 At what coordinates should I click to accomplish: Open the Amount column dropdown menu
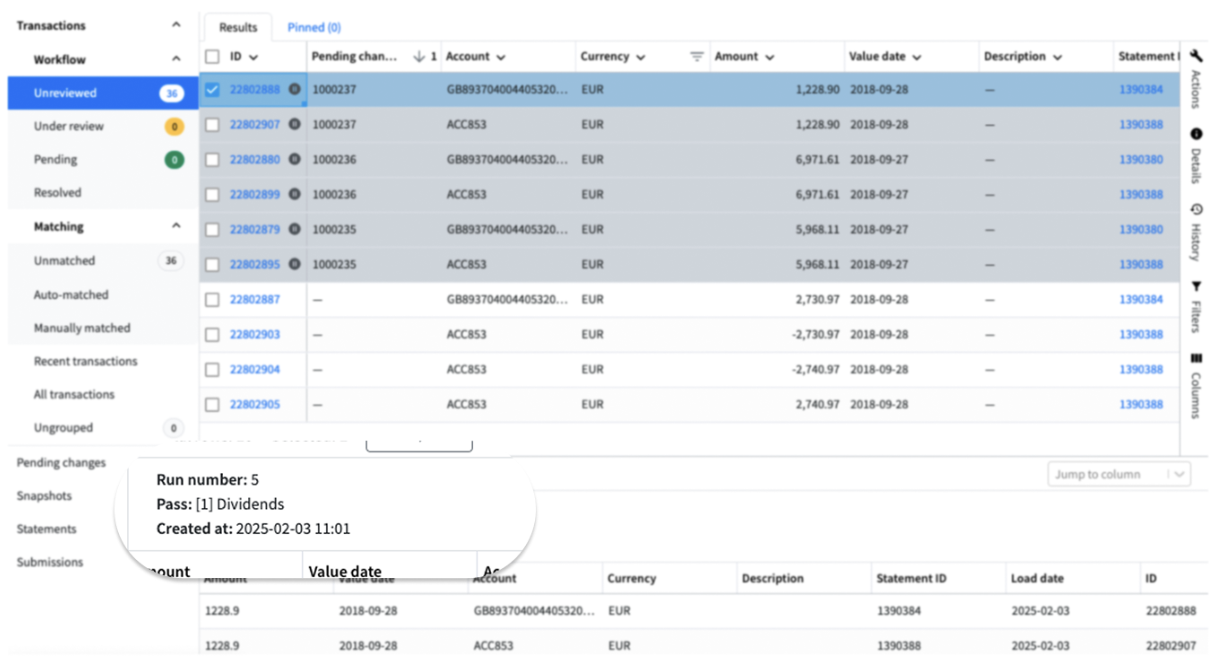click(772, 57)
